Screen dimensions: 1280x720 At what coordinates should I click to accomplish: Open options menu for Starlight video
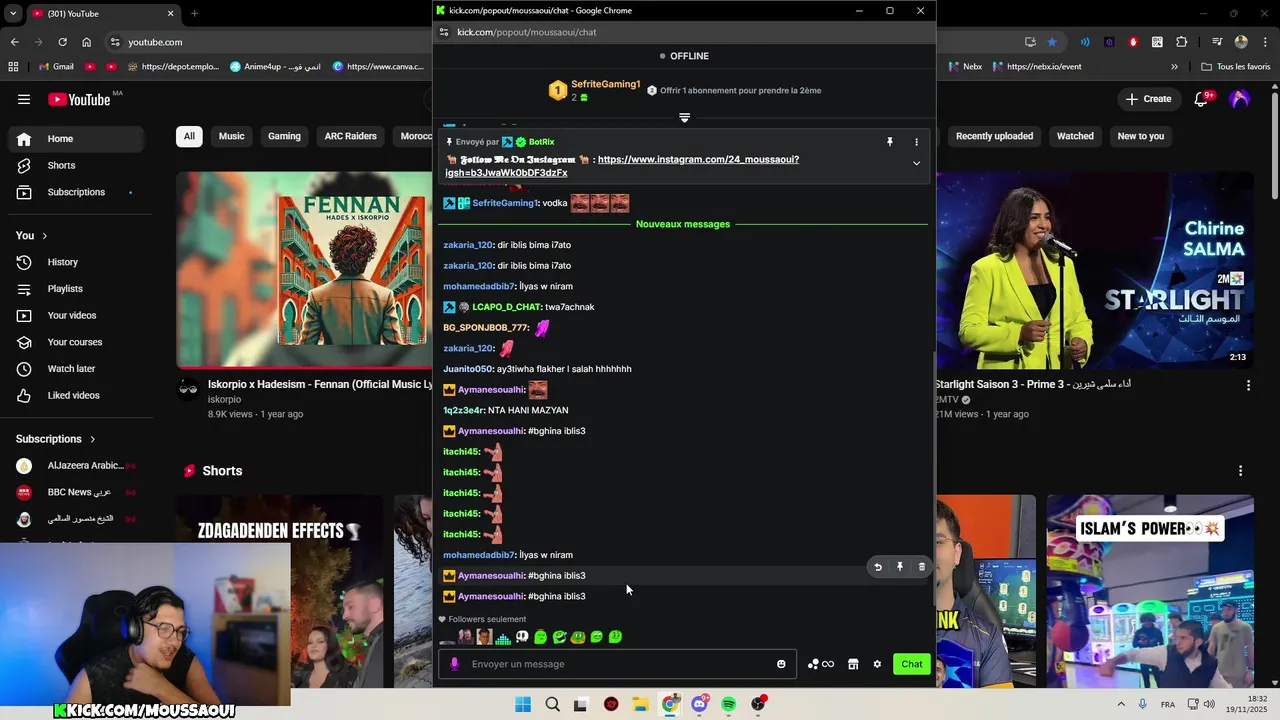1248,385
